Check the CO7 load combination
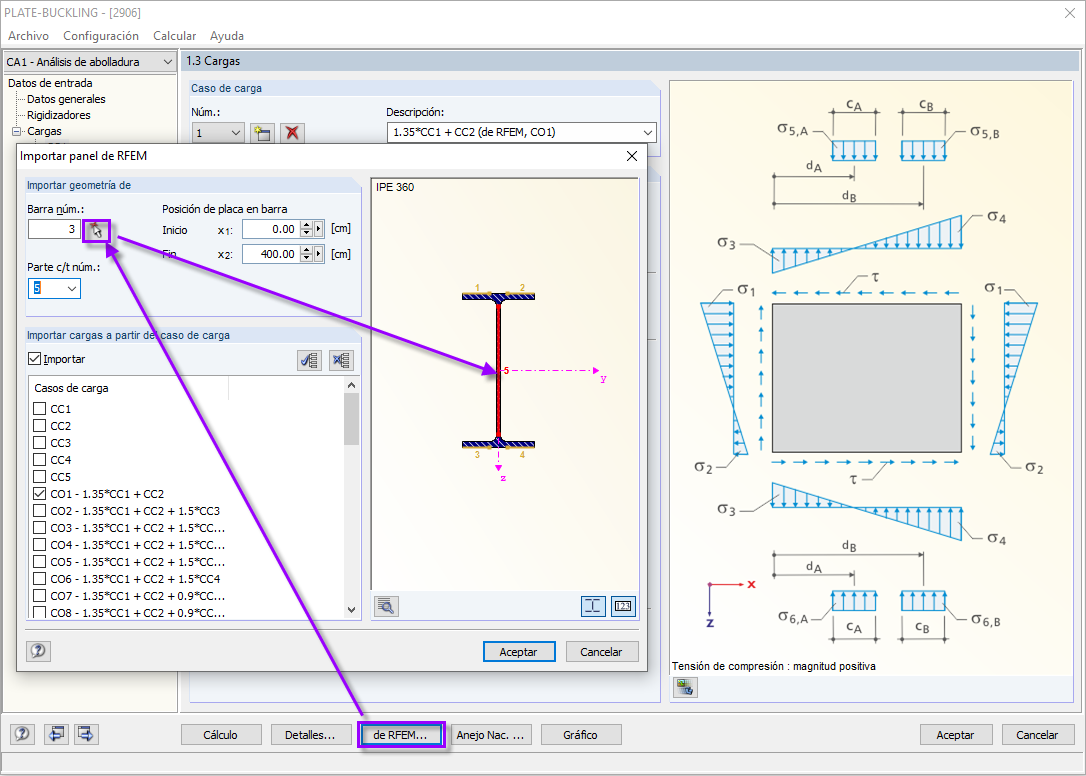 click(39, 596)
